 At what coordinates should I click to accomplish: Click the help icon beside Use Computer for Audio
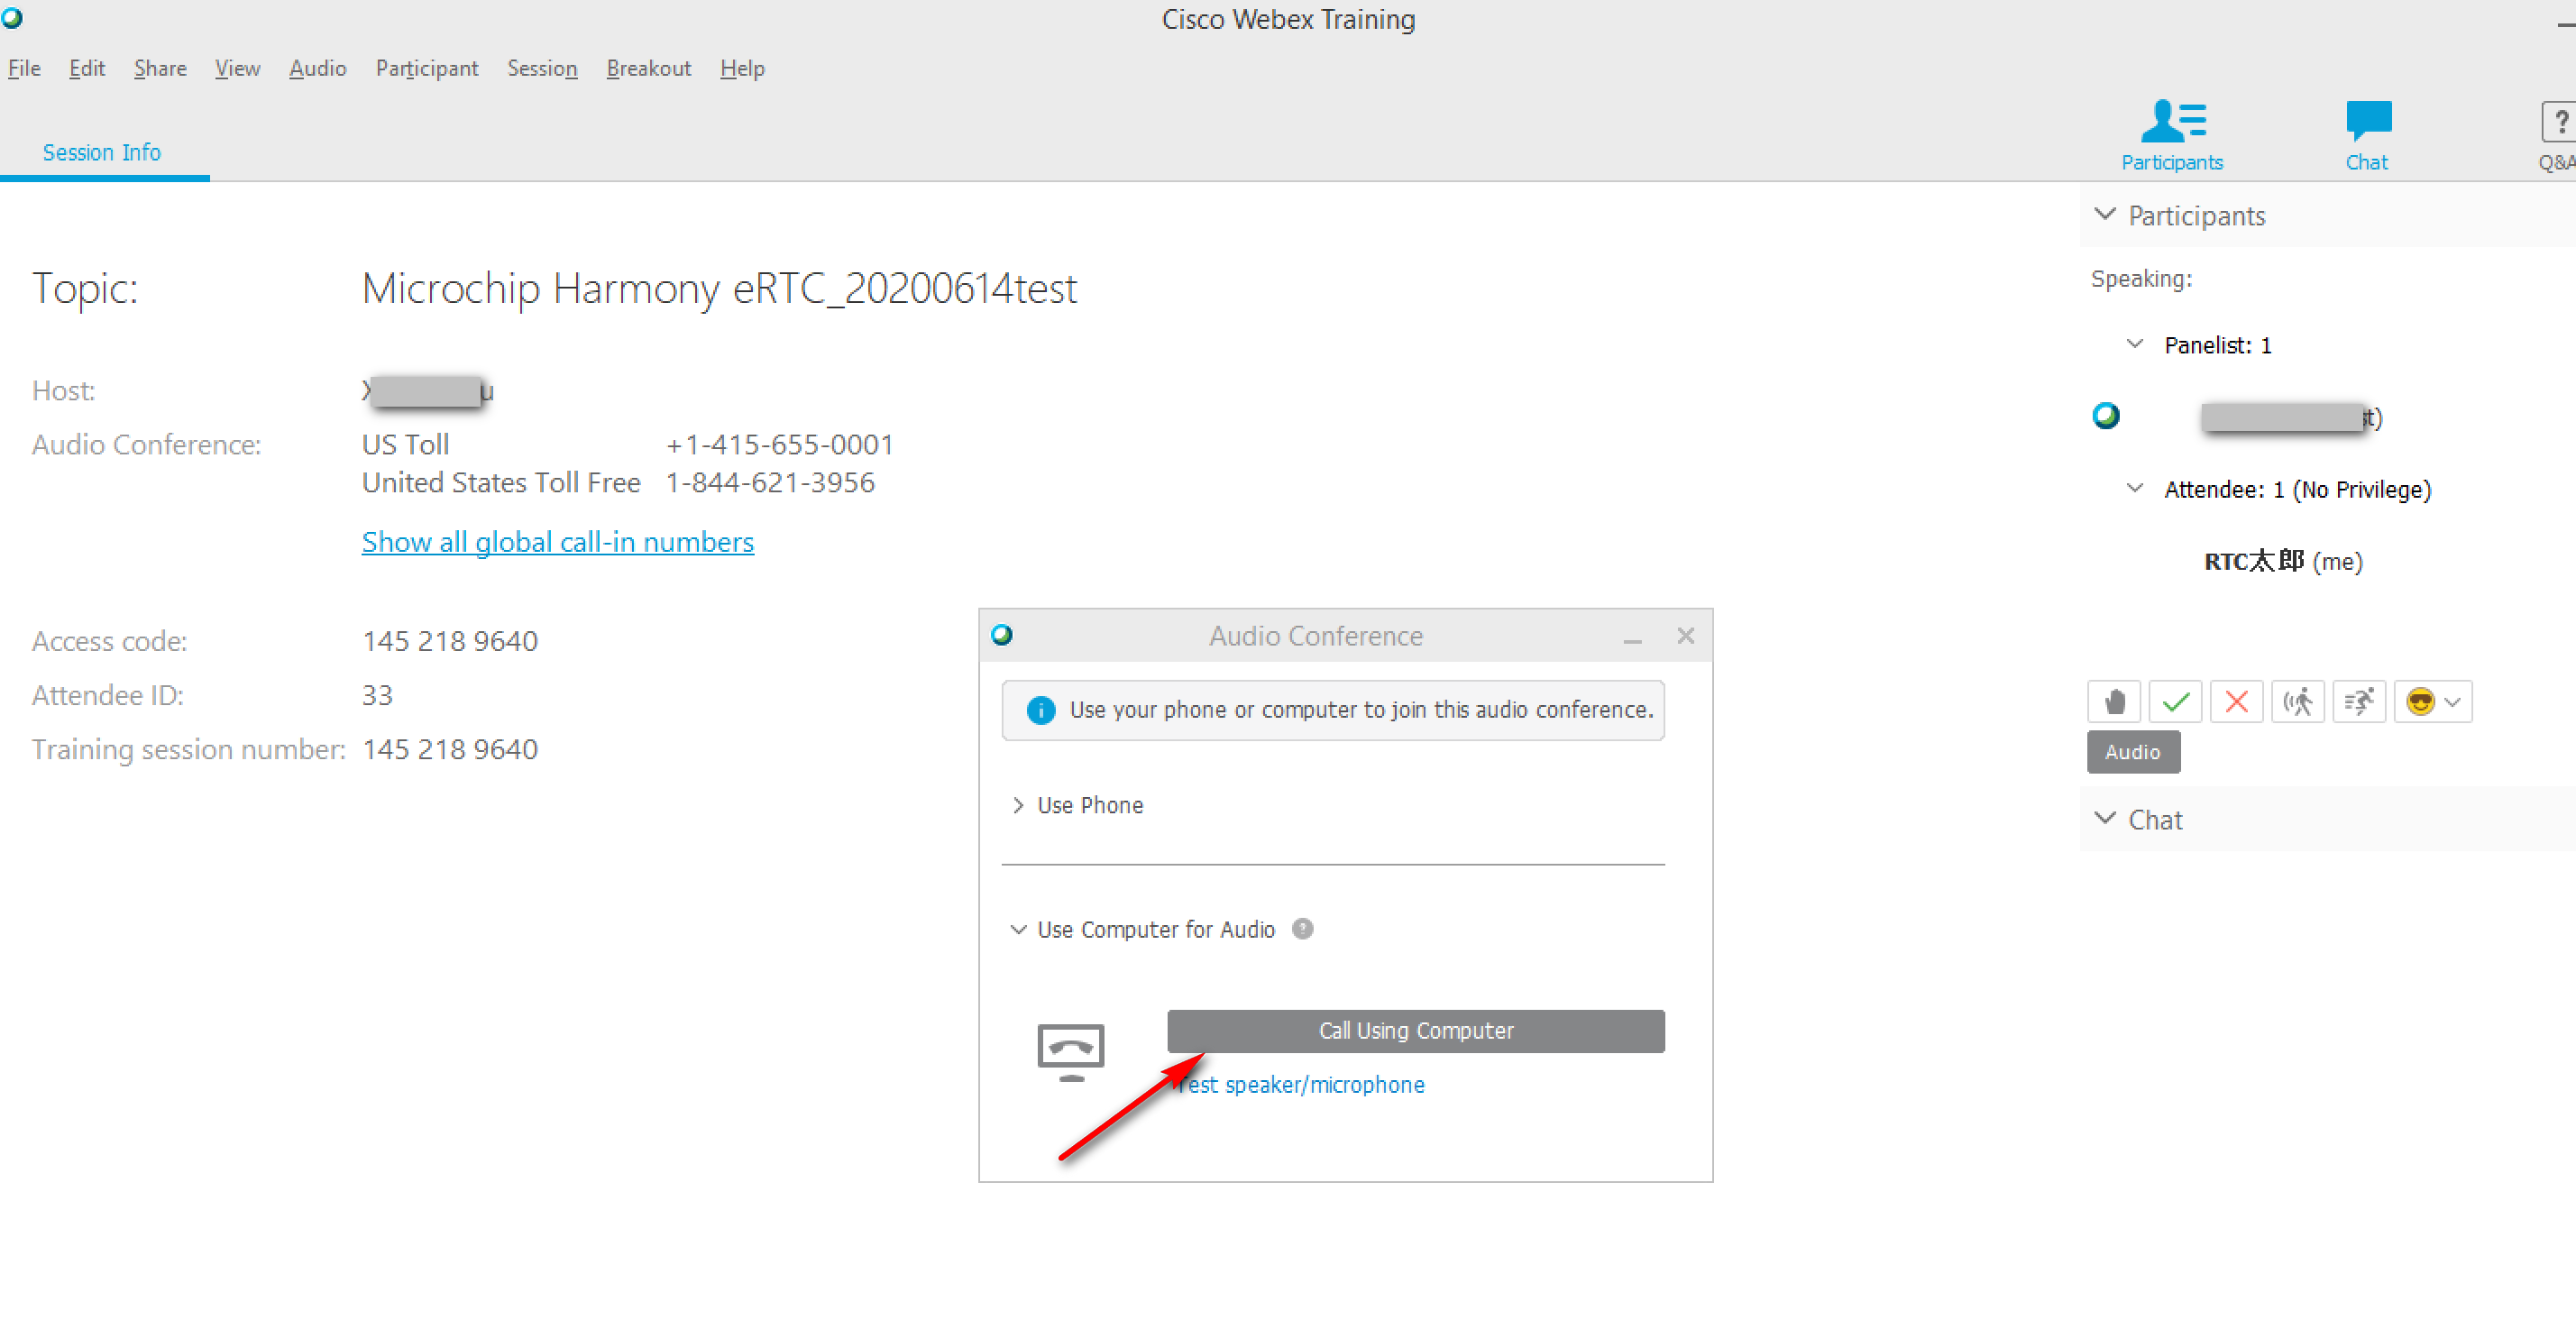1302,929
